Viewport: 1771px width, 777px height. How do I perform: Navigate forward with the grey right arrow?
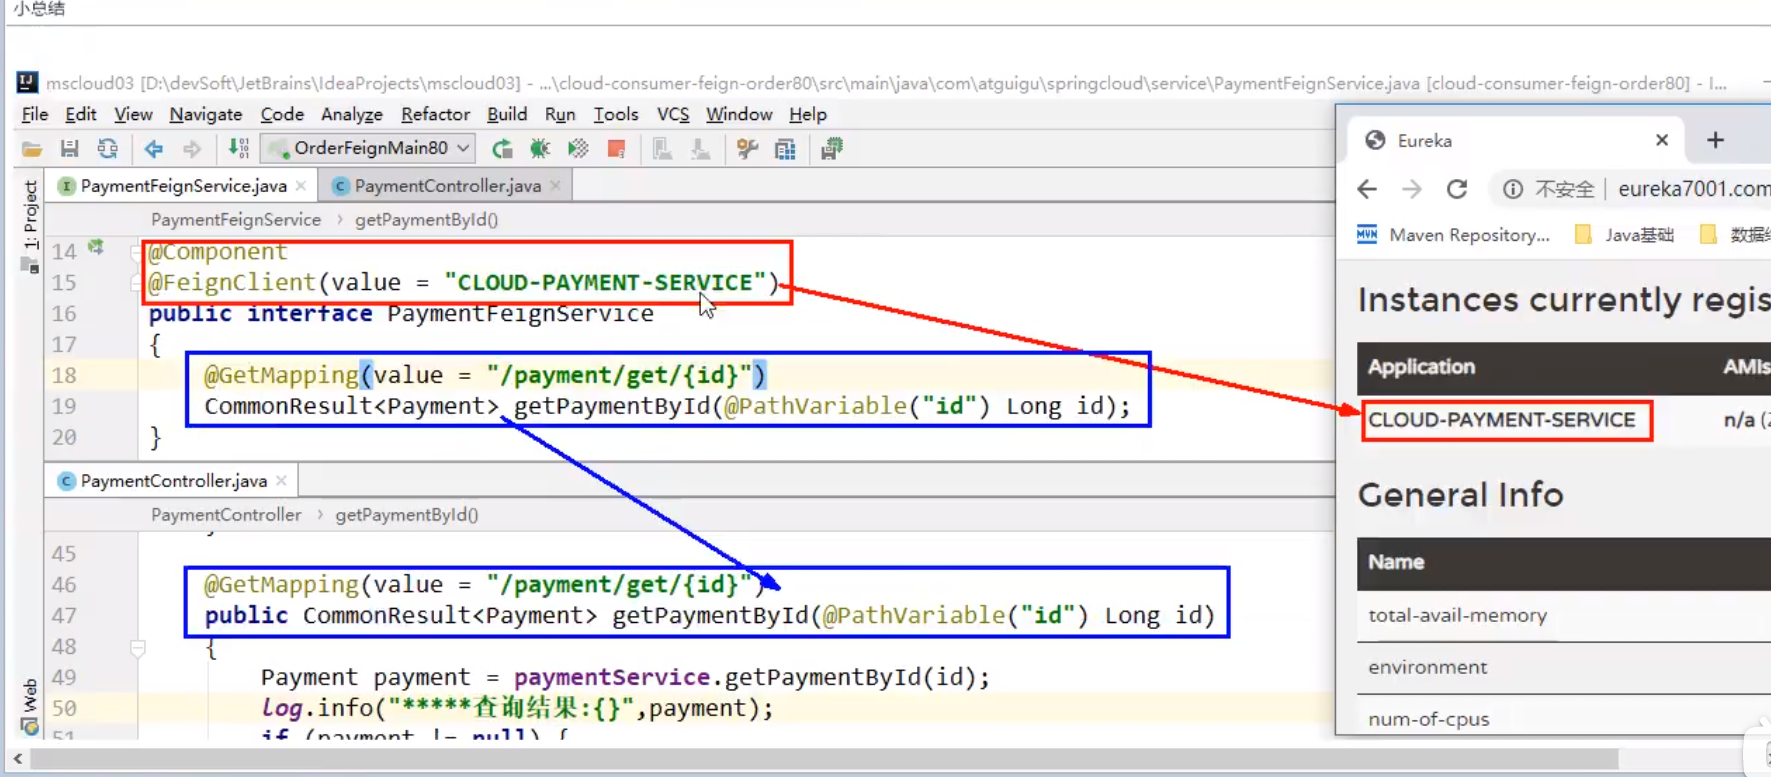click(x=191, y=149)
